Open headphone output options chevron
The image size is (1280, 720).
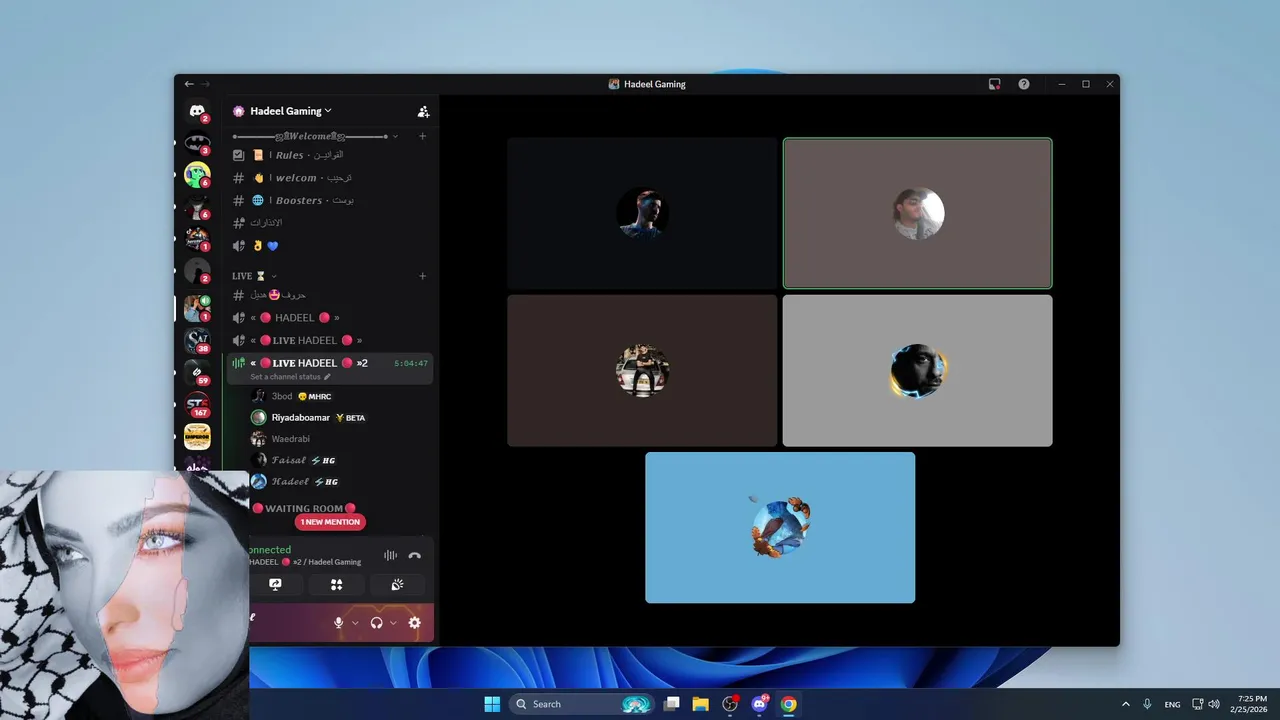[x=393, y=623]
